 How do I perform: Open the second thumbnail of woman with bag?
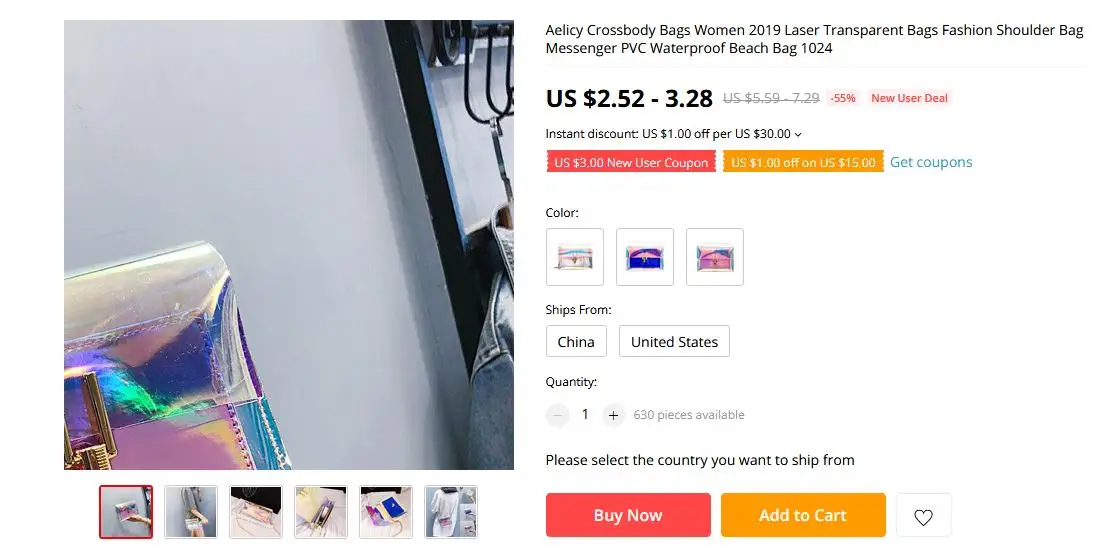(x=191, y=512)
